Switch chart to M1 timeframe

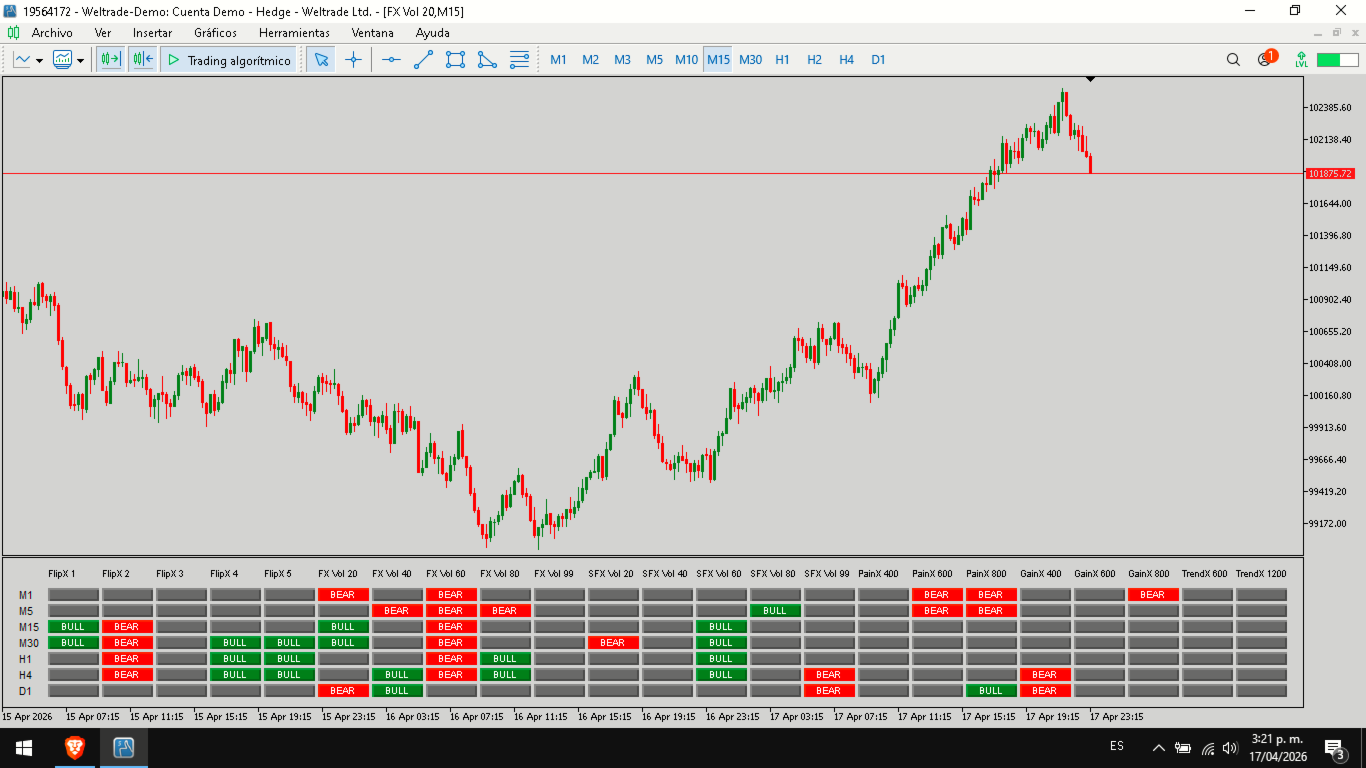pyautogui.click(x=558, y=60)
